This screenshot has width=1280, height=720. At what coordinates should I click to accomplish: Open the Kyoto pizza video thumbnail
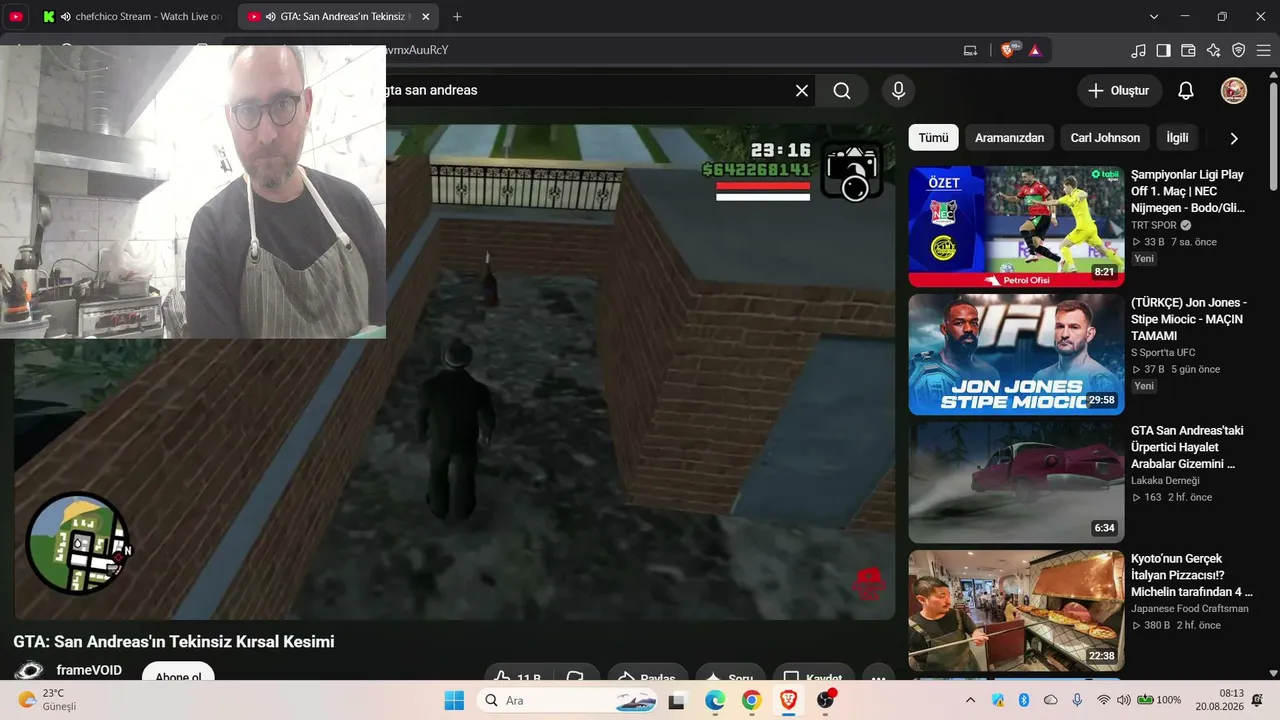pyautogui.click(x=1016, y=610)
